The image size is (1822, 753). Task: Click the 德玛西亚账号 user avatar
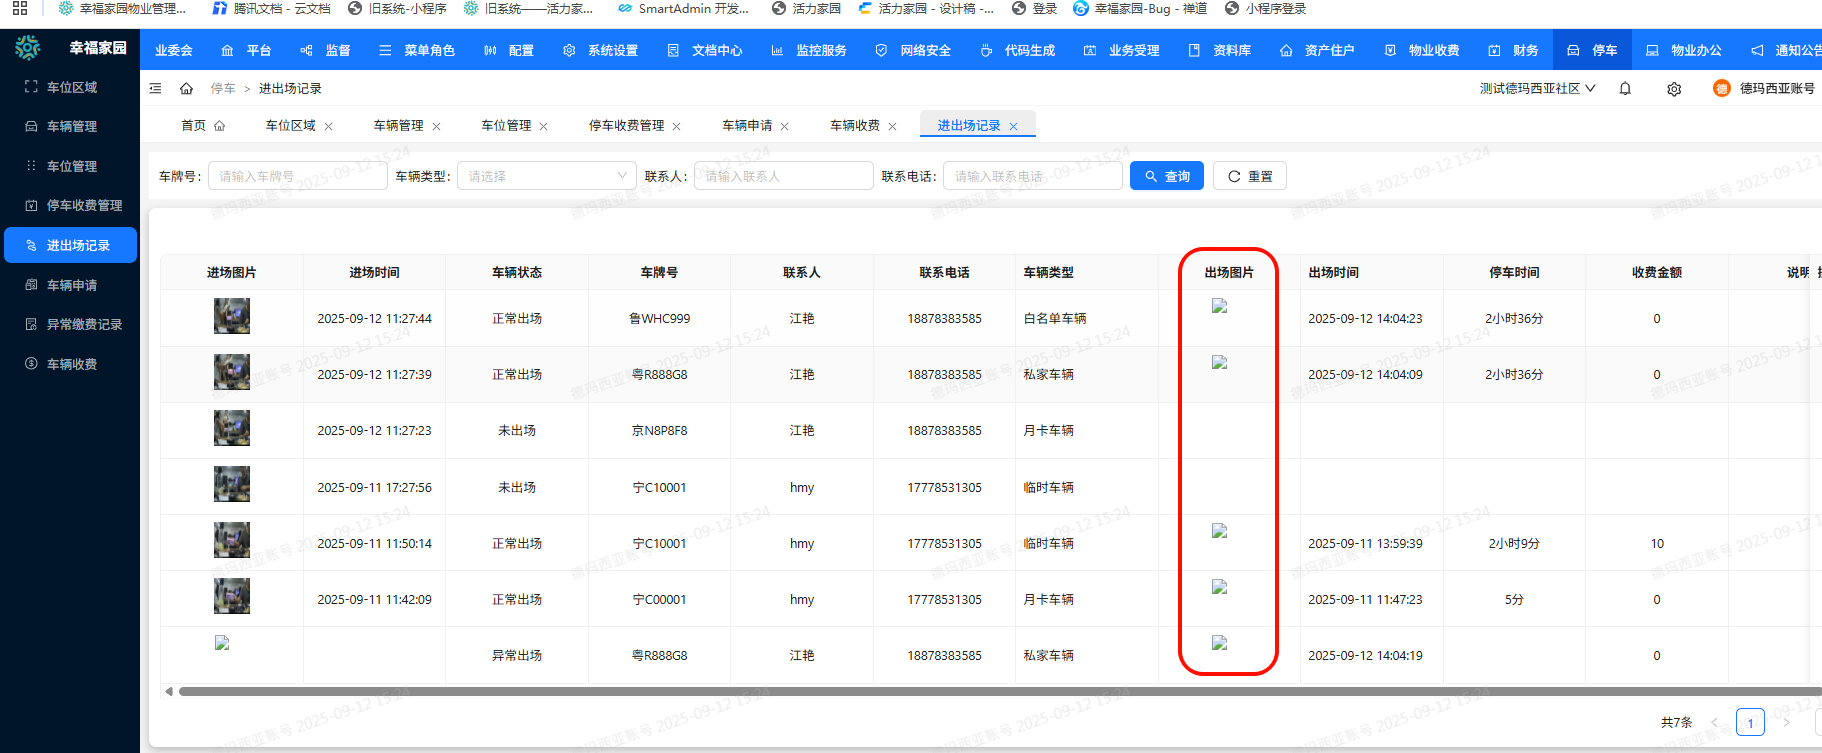click(1721, 89)
